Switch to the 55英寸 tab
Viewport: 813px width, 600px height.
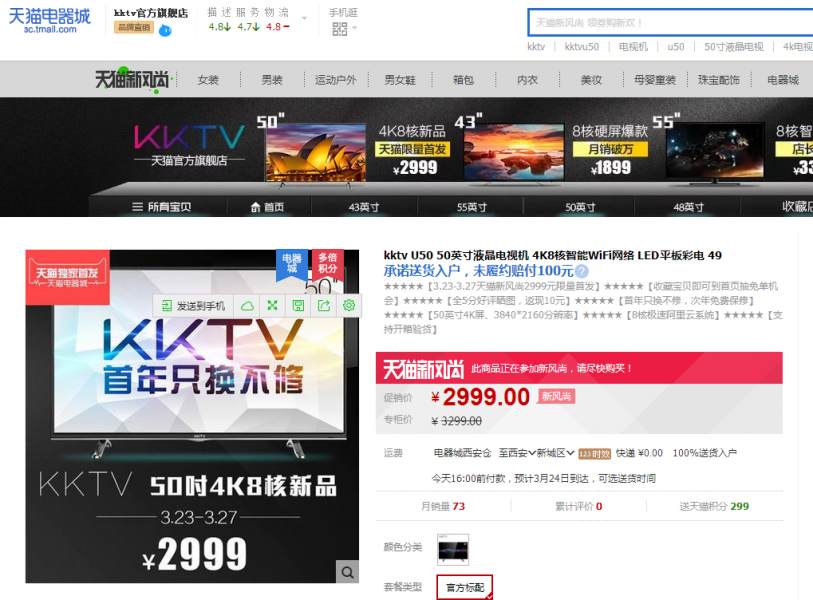[472, 207]
